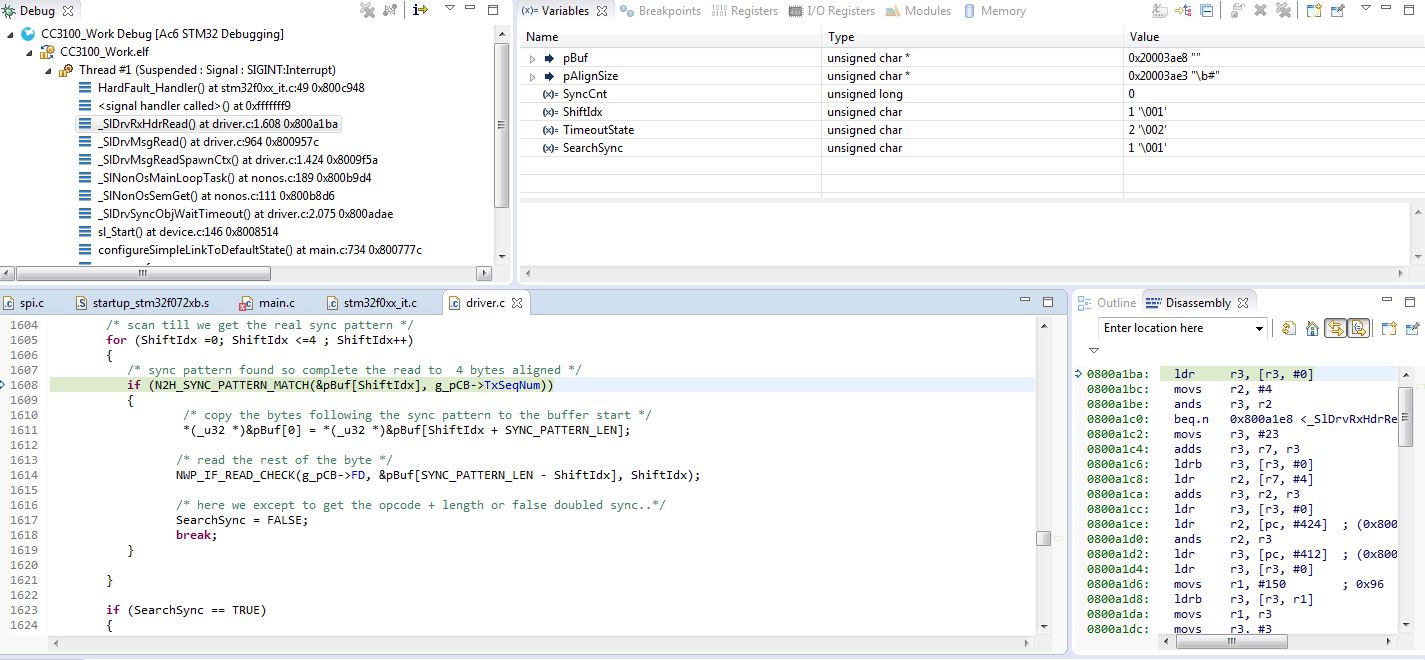Select the TimeoutState variable row
1425x660 pixels.
[x=971, y=130]
